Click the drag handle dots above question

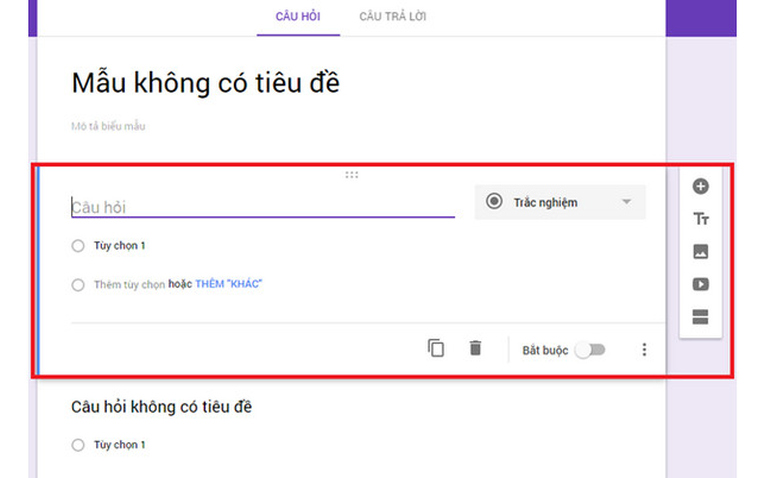pos(351,175)
